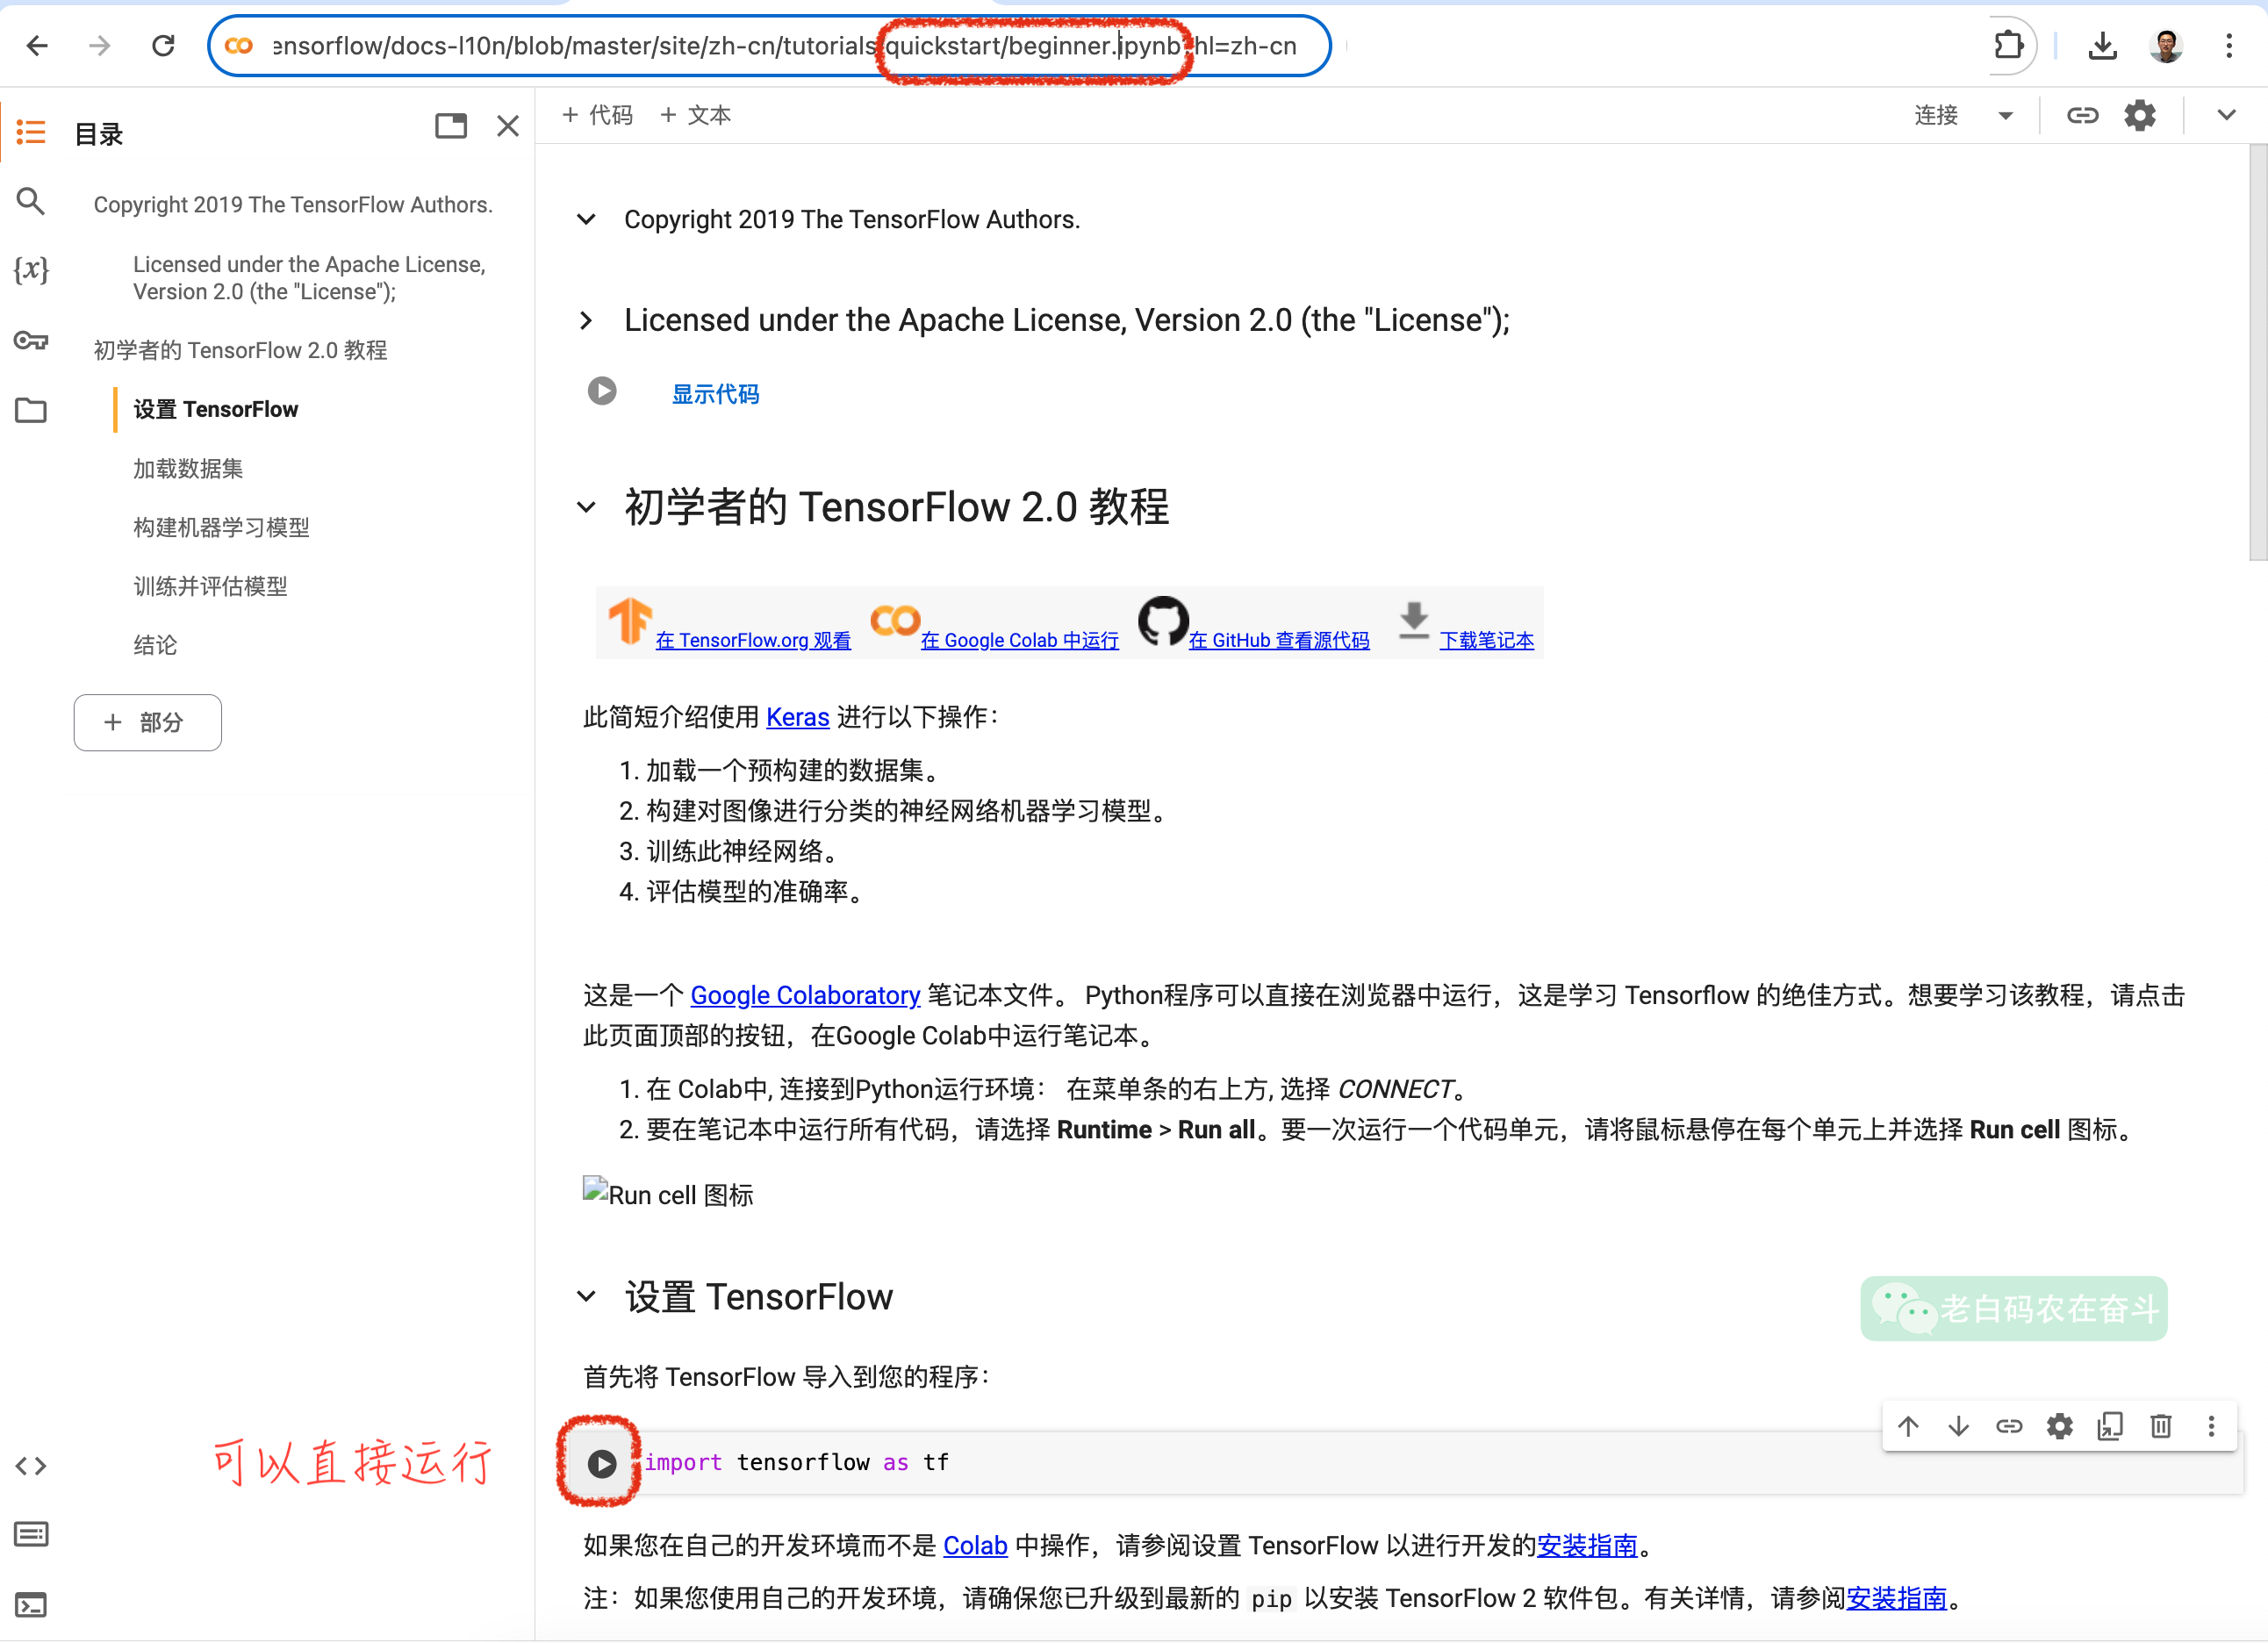Open the search panel in the sidebar
Screen dimensions: 2268x1643
[x=31, y=201]
